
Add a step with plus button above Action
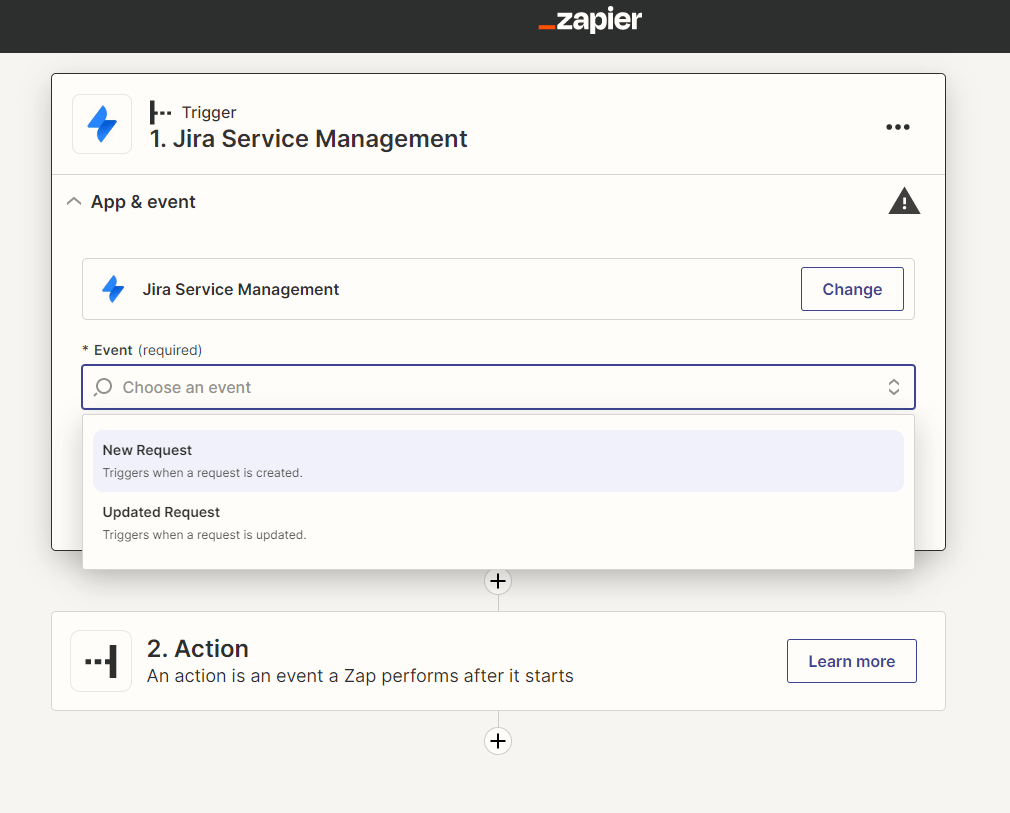[498, 581]
